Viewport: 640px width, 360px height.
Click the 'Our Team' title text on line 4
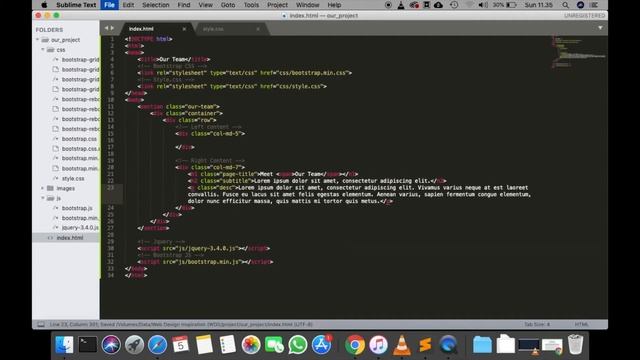pos(172,60)
